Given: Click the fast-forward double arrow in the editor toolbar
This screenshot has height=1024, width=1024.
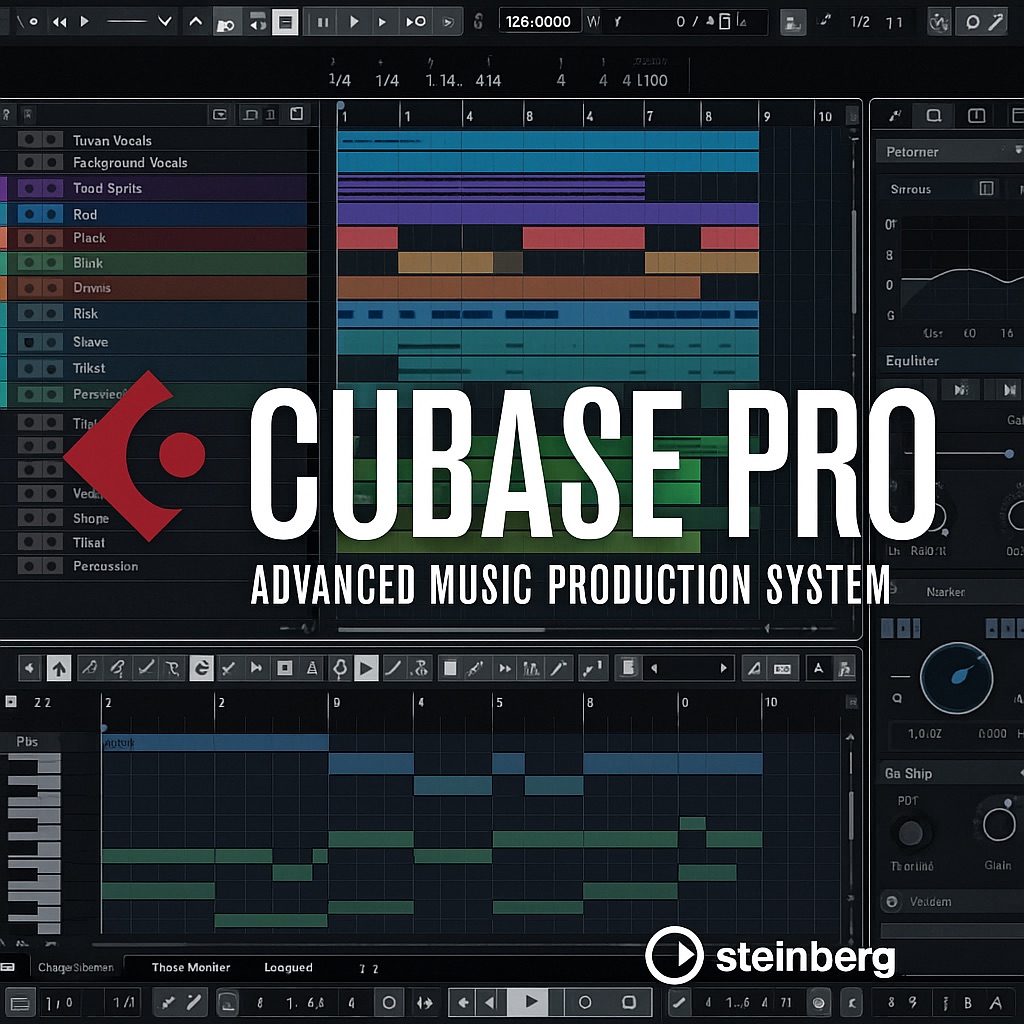Looking at the screenshot, I should point(505,668).
